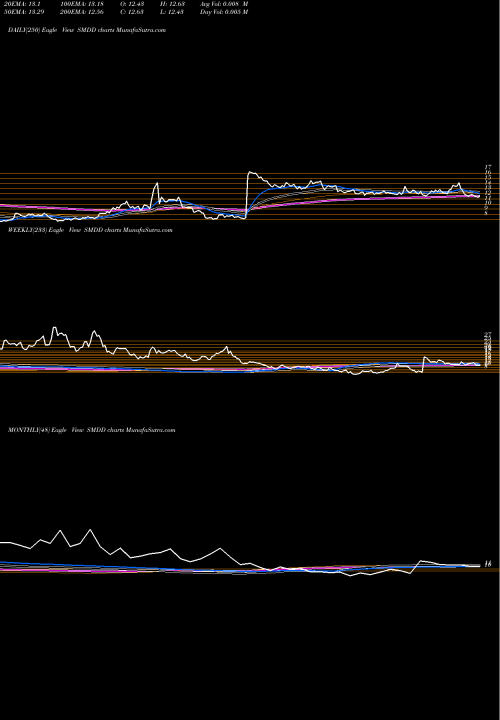Select the open price O: value
This screenshot has height=720, width=500.
click(x=133, y=4)
